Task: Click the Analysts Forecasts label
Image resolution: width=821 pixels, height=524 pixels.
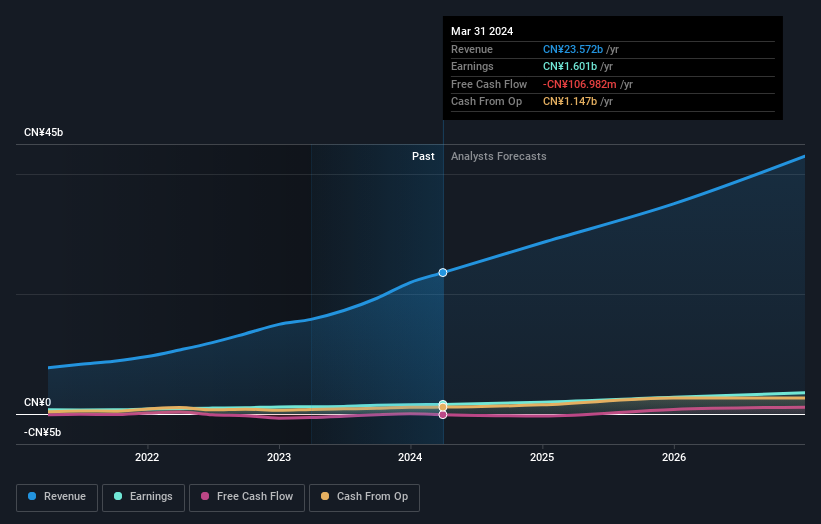Action: [x=498, y=157]
